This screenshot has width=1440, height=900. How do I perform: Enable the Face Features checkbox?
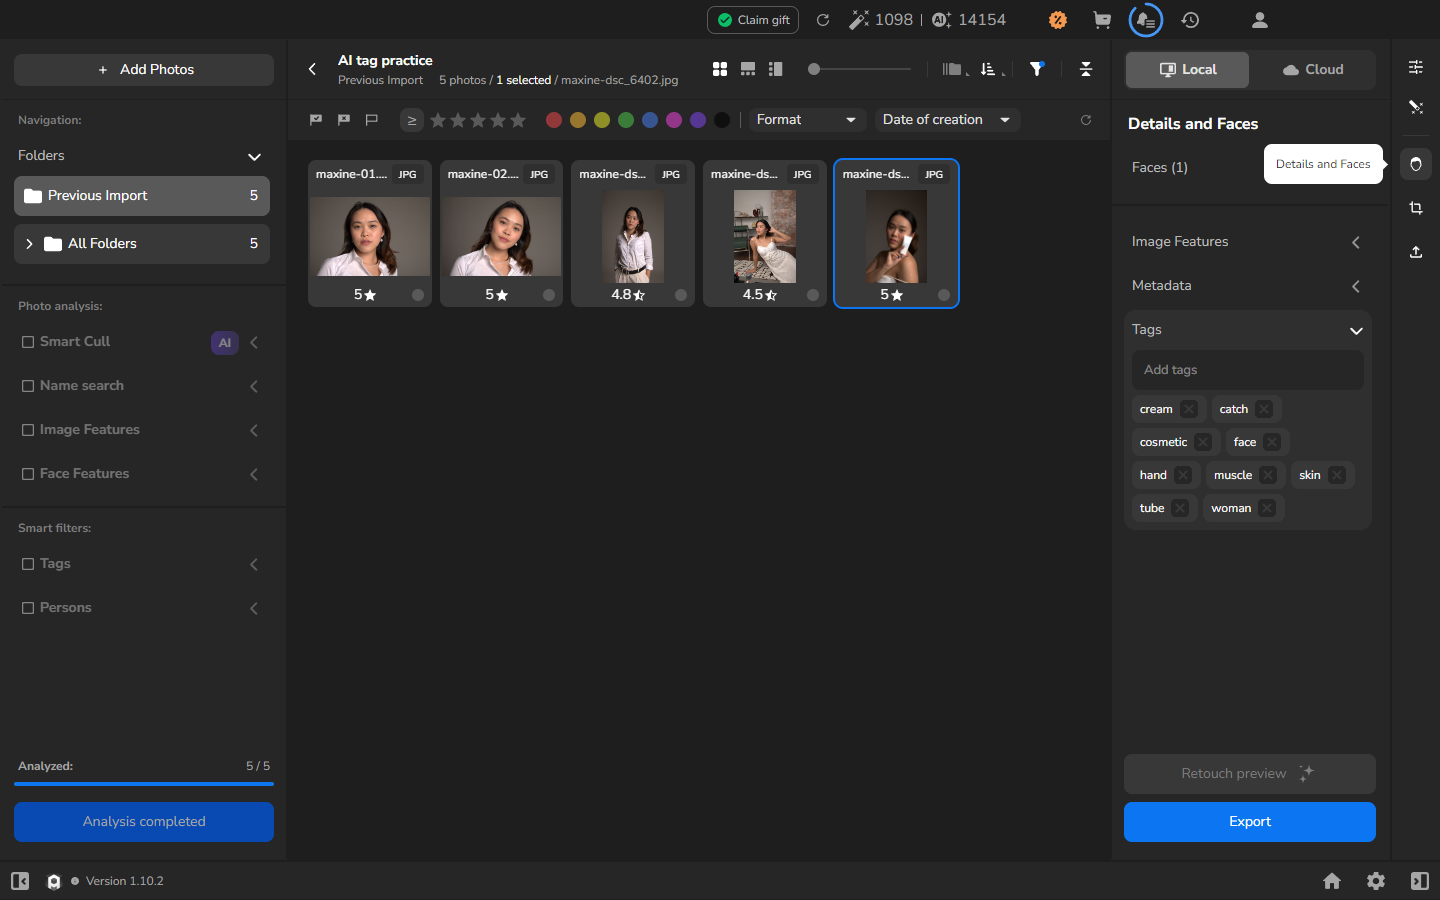point(28,474)
